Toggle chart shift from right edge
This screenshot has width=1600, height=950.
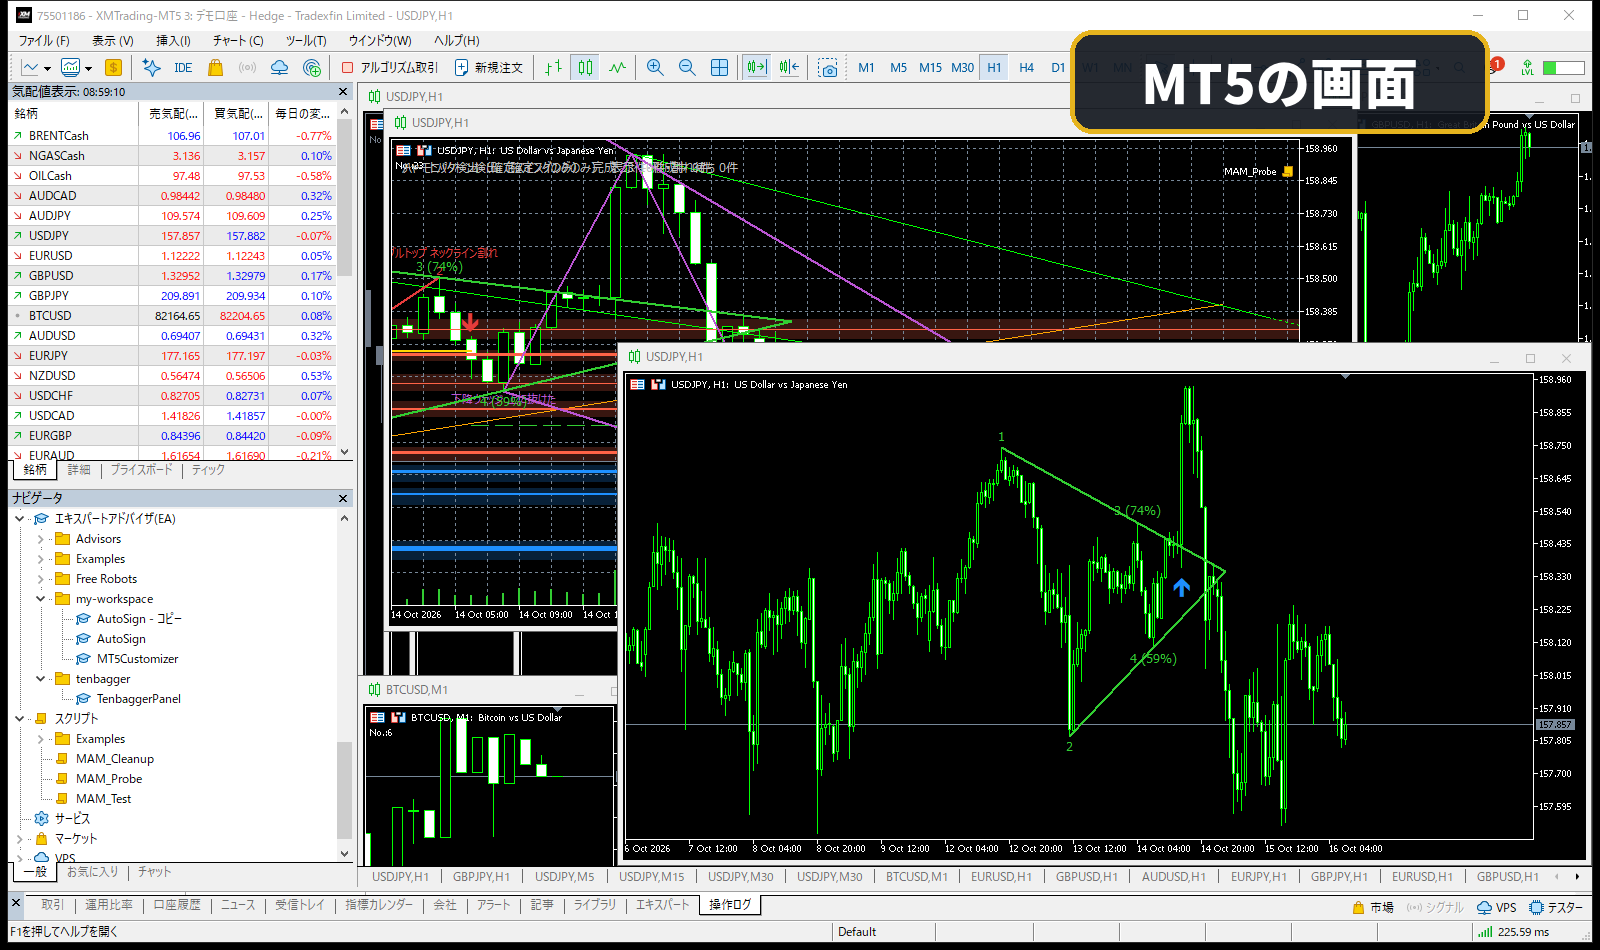click(x=789, y=67)
